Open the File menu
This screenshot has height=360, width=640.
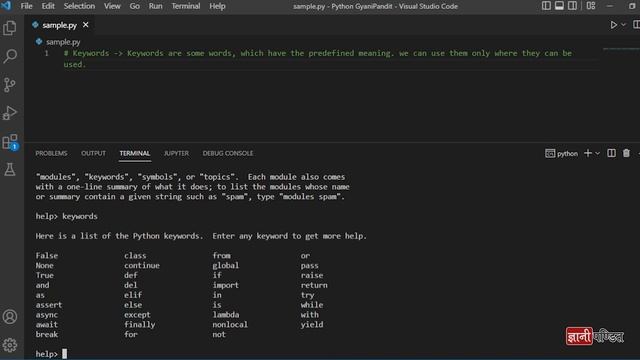click(27, 6)
